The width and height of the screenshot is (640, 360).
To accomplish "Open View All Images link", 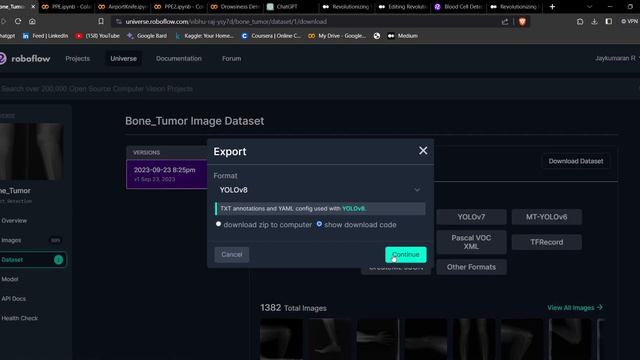I will pos(575,307).
